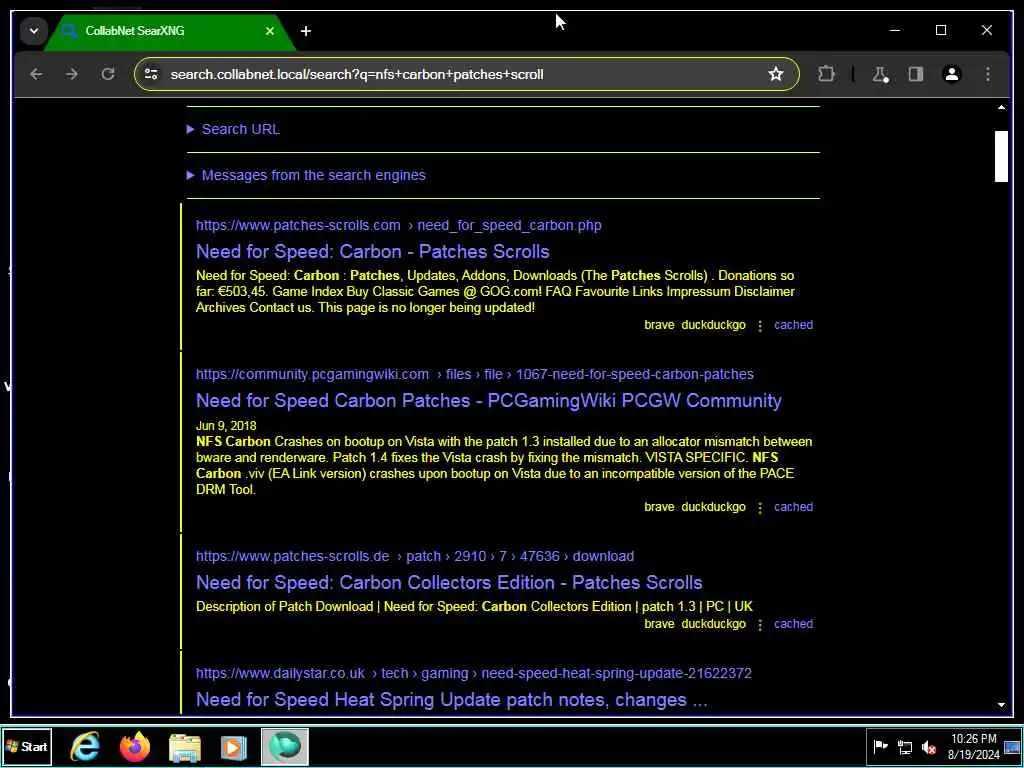The image size is (1024, 768).
Task: Open the dailystar.co.uk URL link
Action: pos(473,673)
